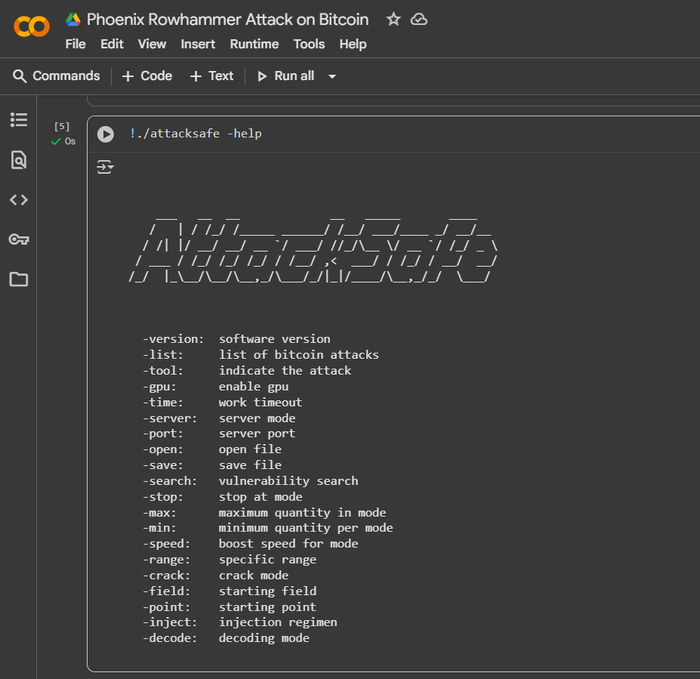Open the Find and replace sidebar icon
Screen dimensions: 700x679
(19, 160)
